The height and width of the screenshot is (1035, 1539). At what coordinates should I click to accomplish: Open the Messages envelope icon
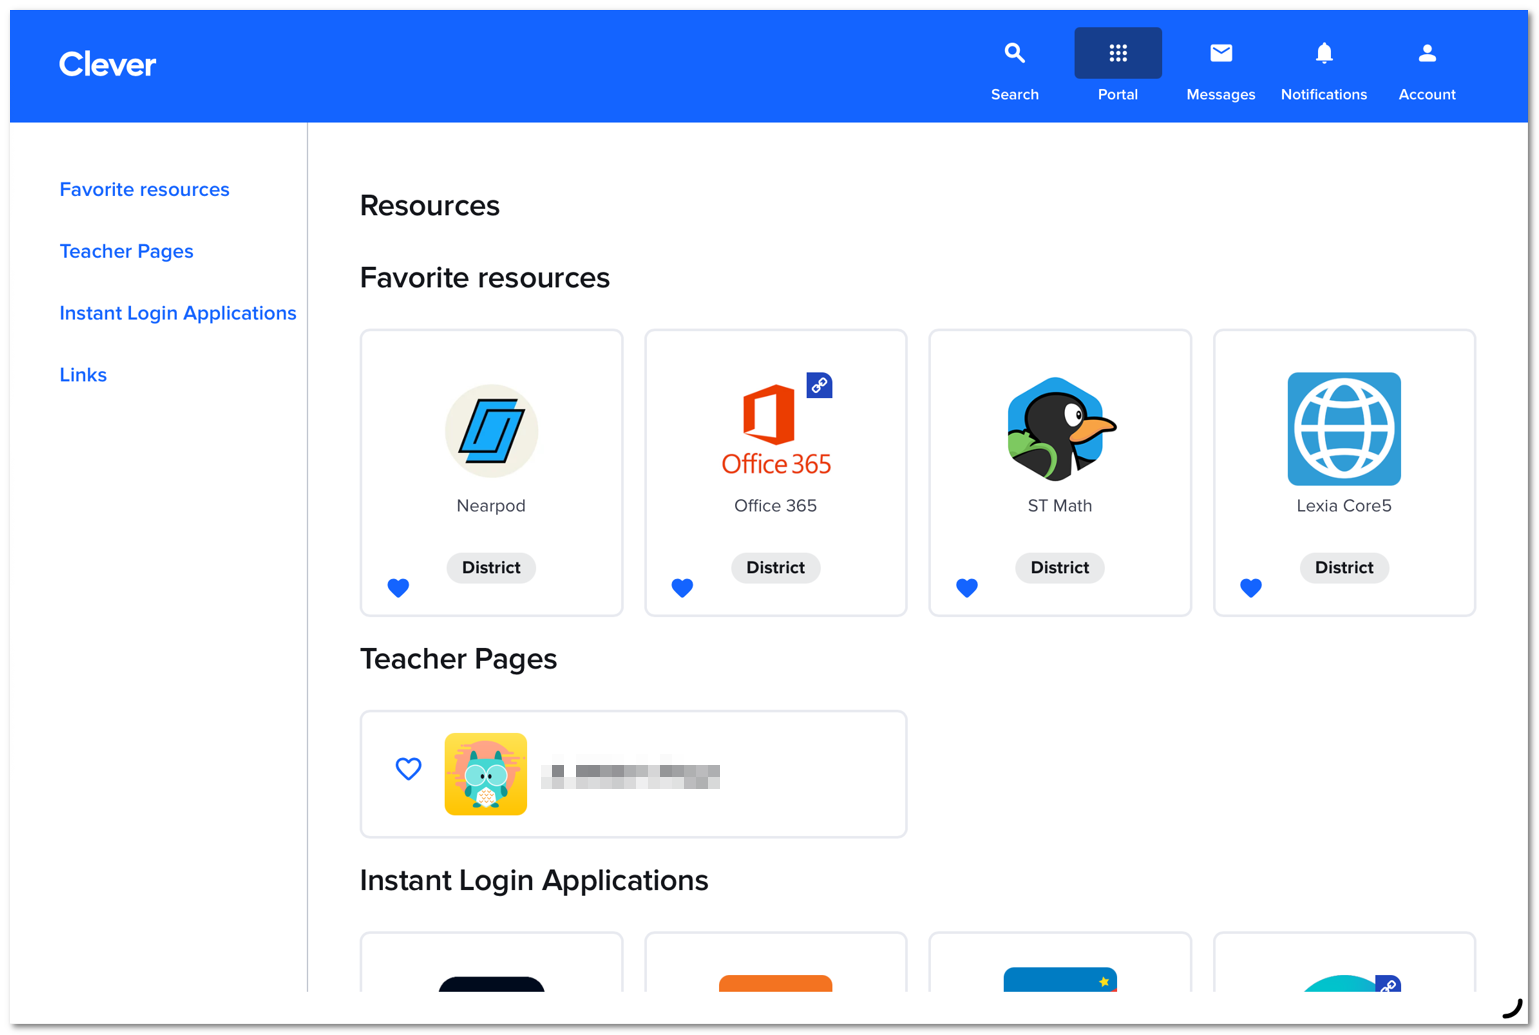1221,53
